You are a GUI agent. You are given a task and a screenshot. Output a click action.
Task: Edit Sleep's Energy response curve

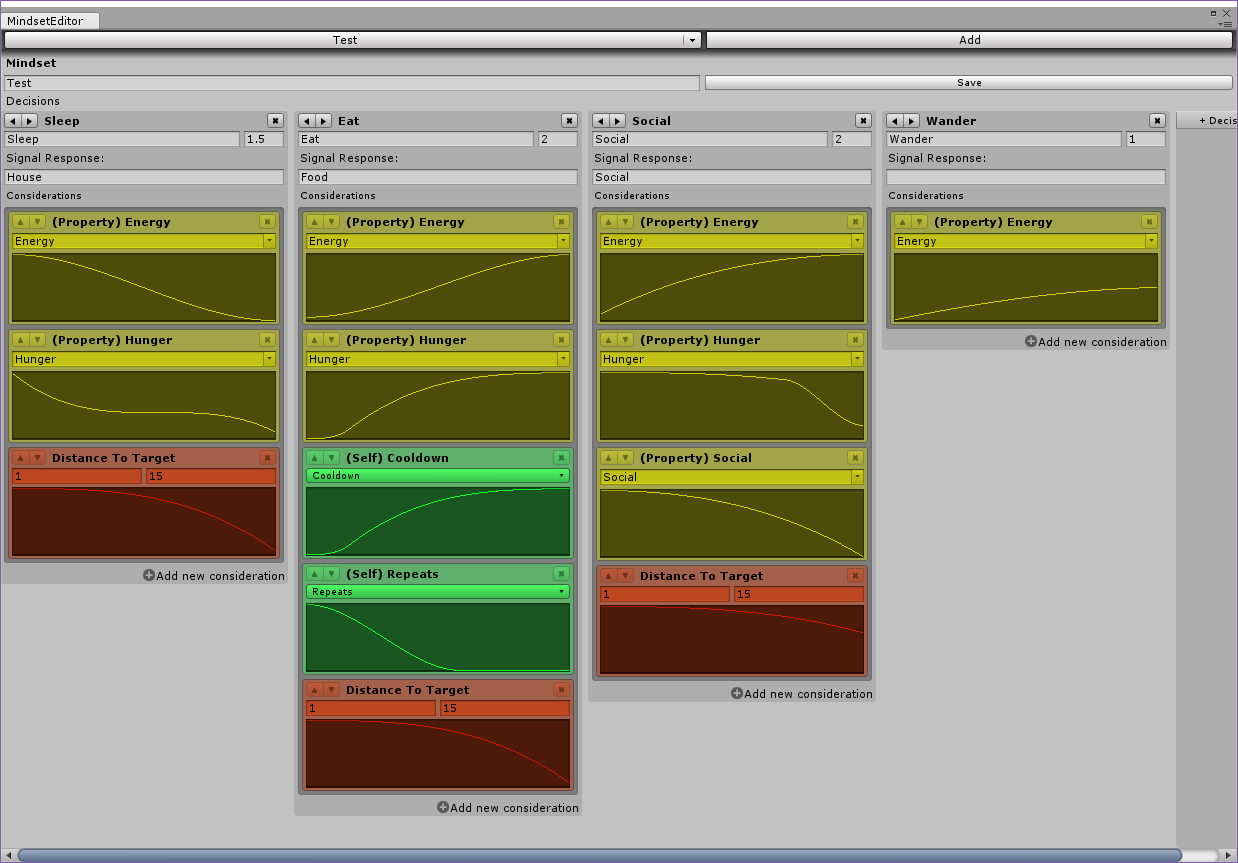(144, 288)
